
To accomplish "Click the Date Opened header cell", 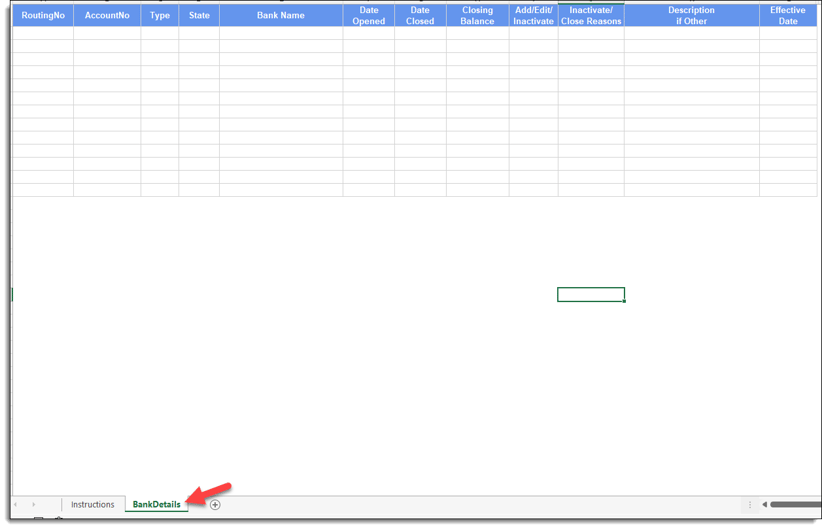I will [369, 16].
